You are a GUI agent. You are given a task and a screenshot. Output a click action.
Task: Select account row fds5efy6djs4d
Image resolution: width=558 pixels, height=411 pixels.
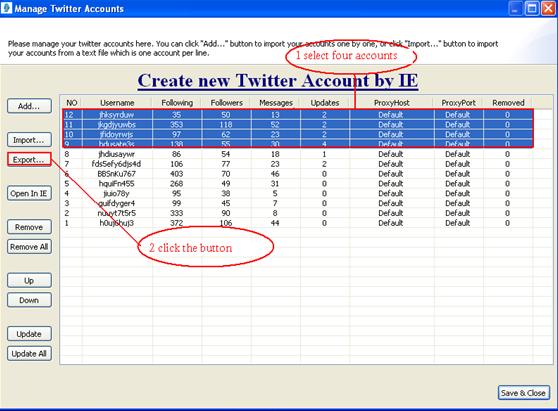(298, 164)
